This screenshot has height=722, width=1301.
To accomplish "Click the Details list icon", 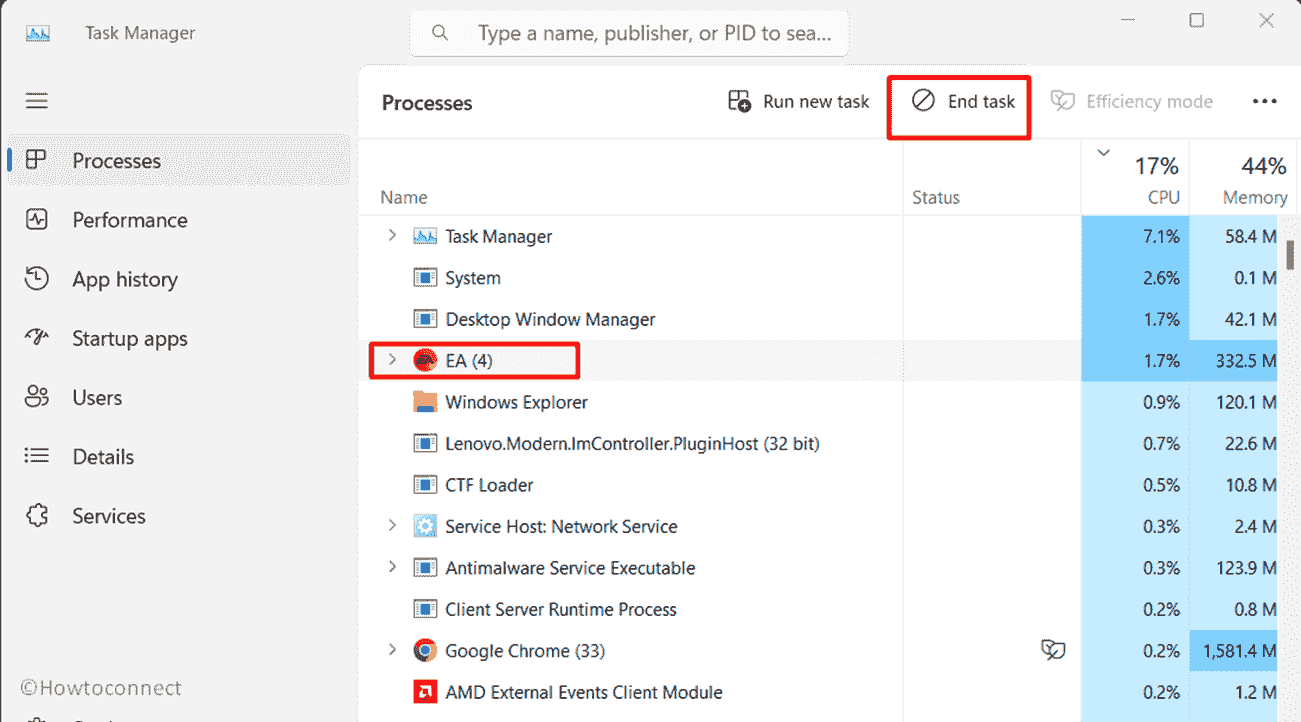I will 37,456.
